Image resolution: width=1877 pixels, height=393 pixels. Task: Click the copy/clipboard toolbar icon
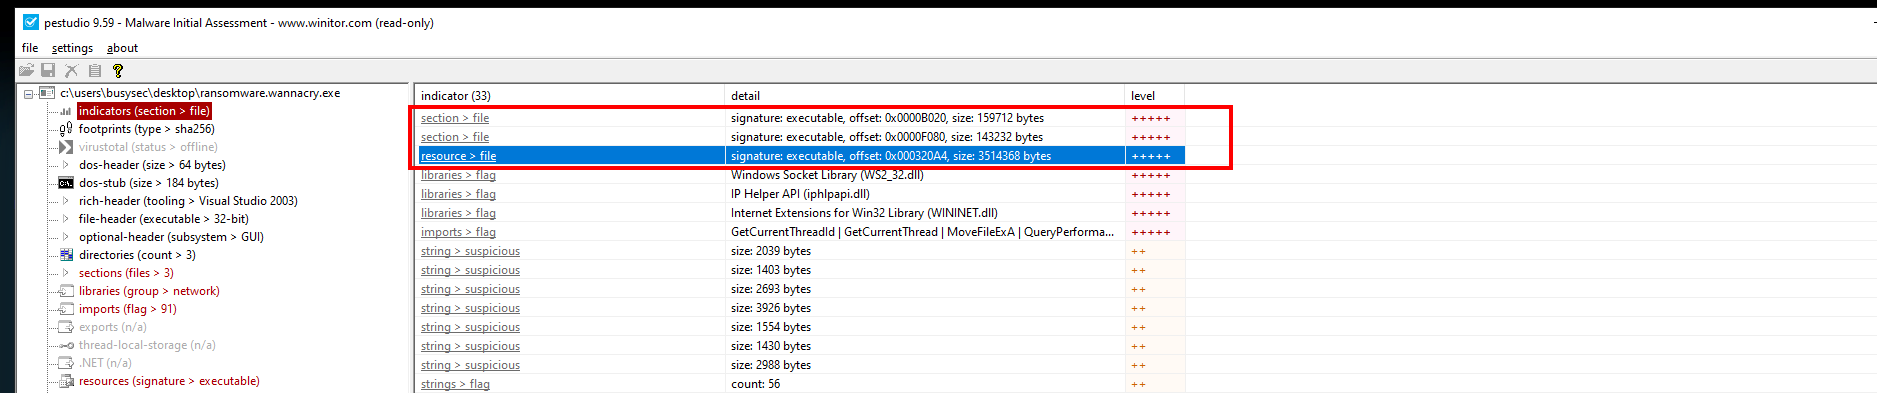95,70
